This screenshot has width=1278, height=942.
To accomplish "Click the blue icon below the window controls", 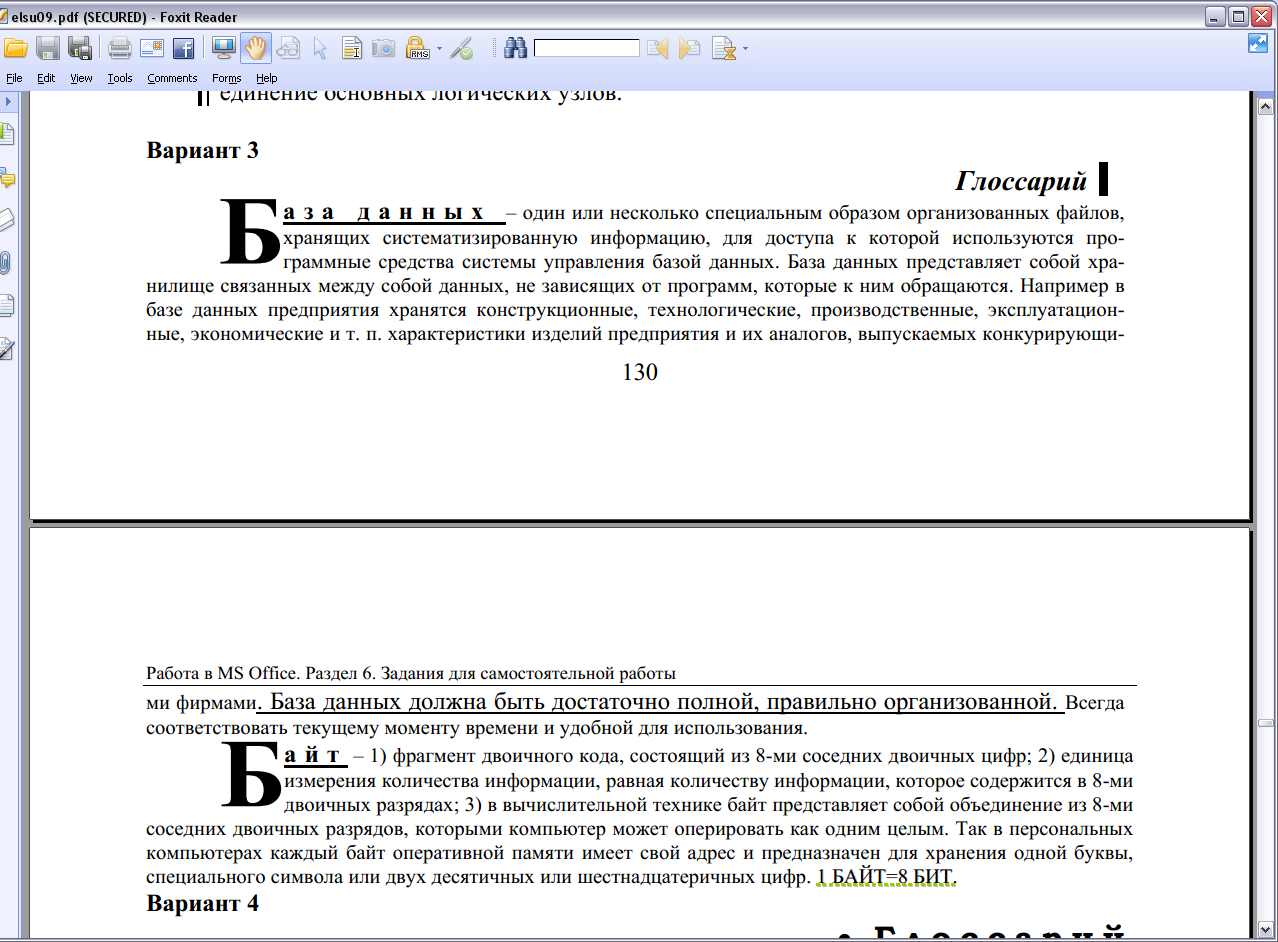I will [x=1258, y=43].
